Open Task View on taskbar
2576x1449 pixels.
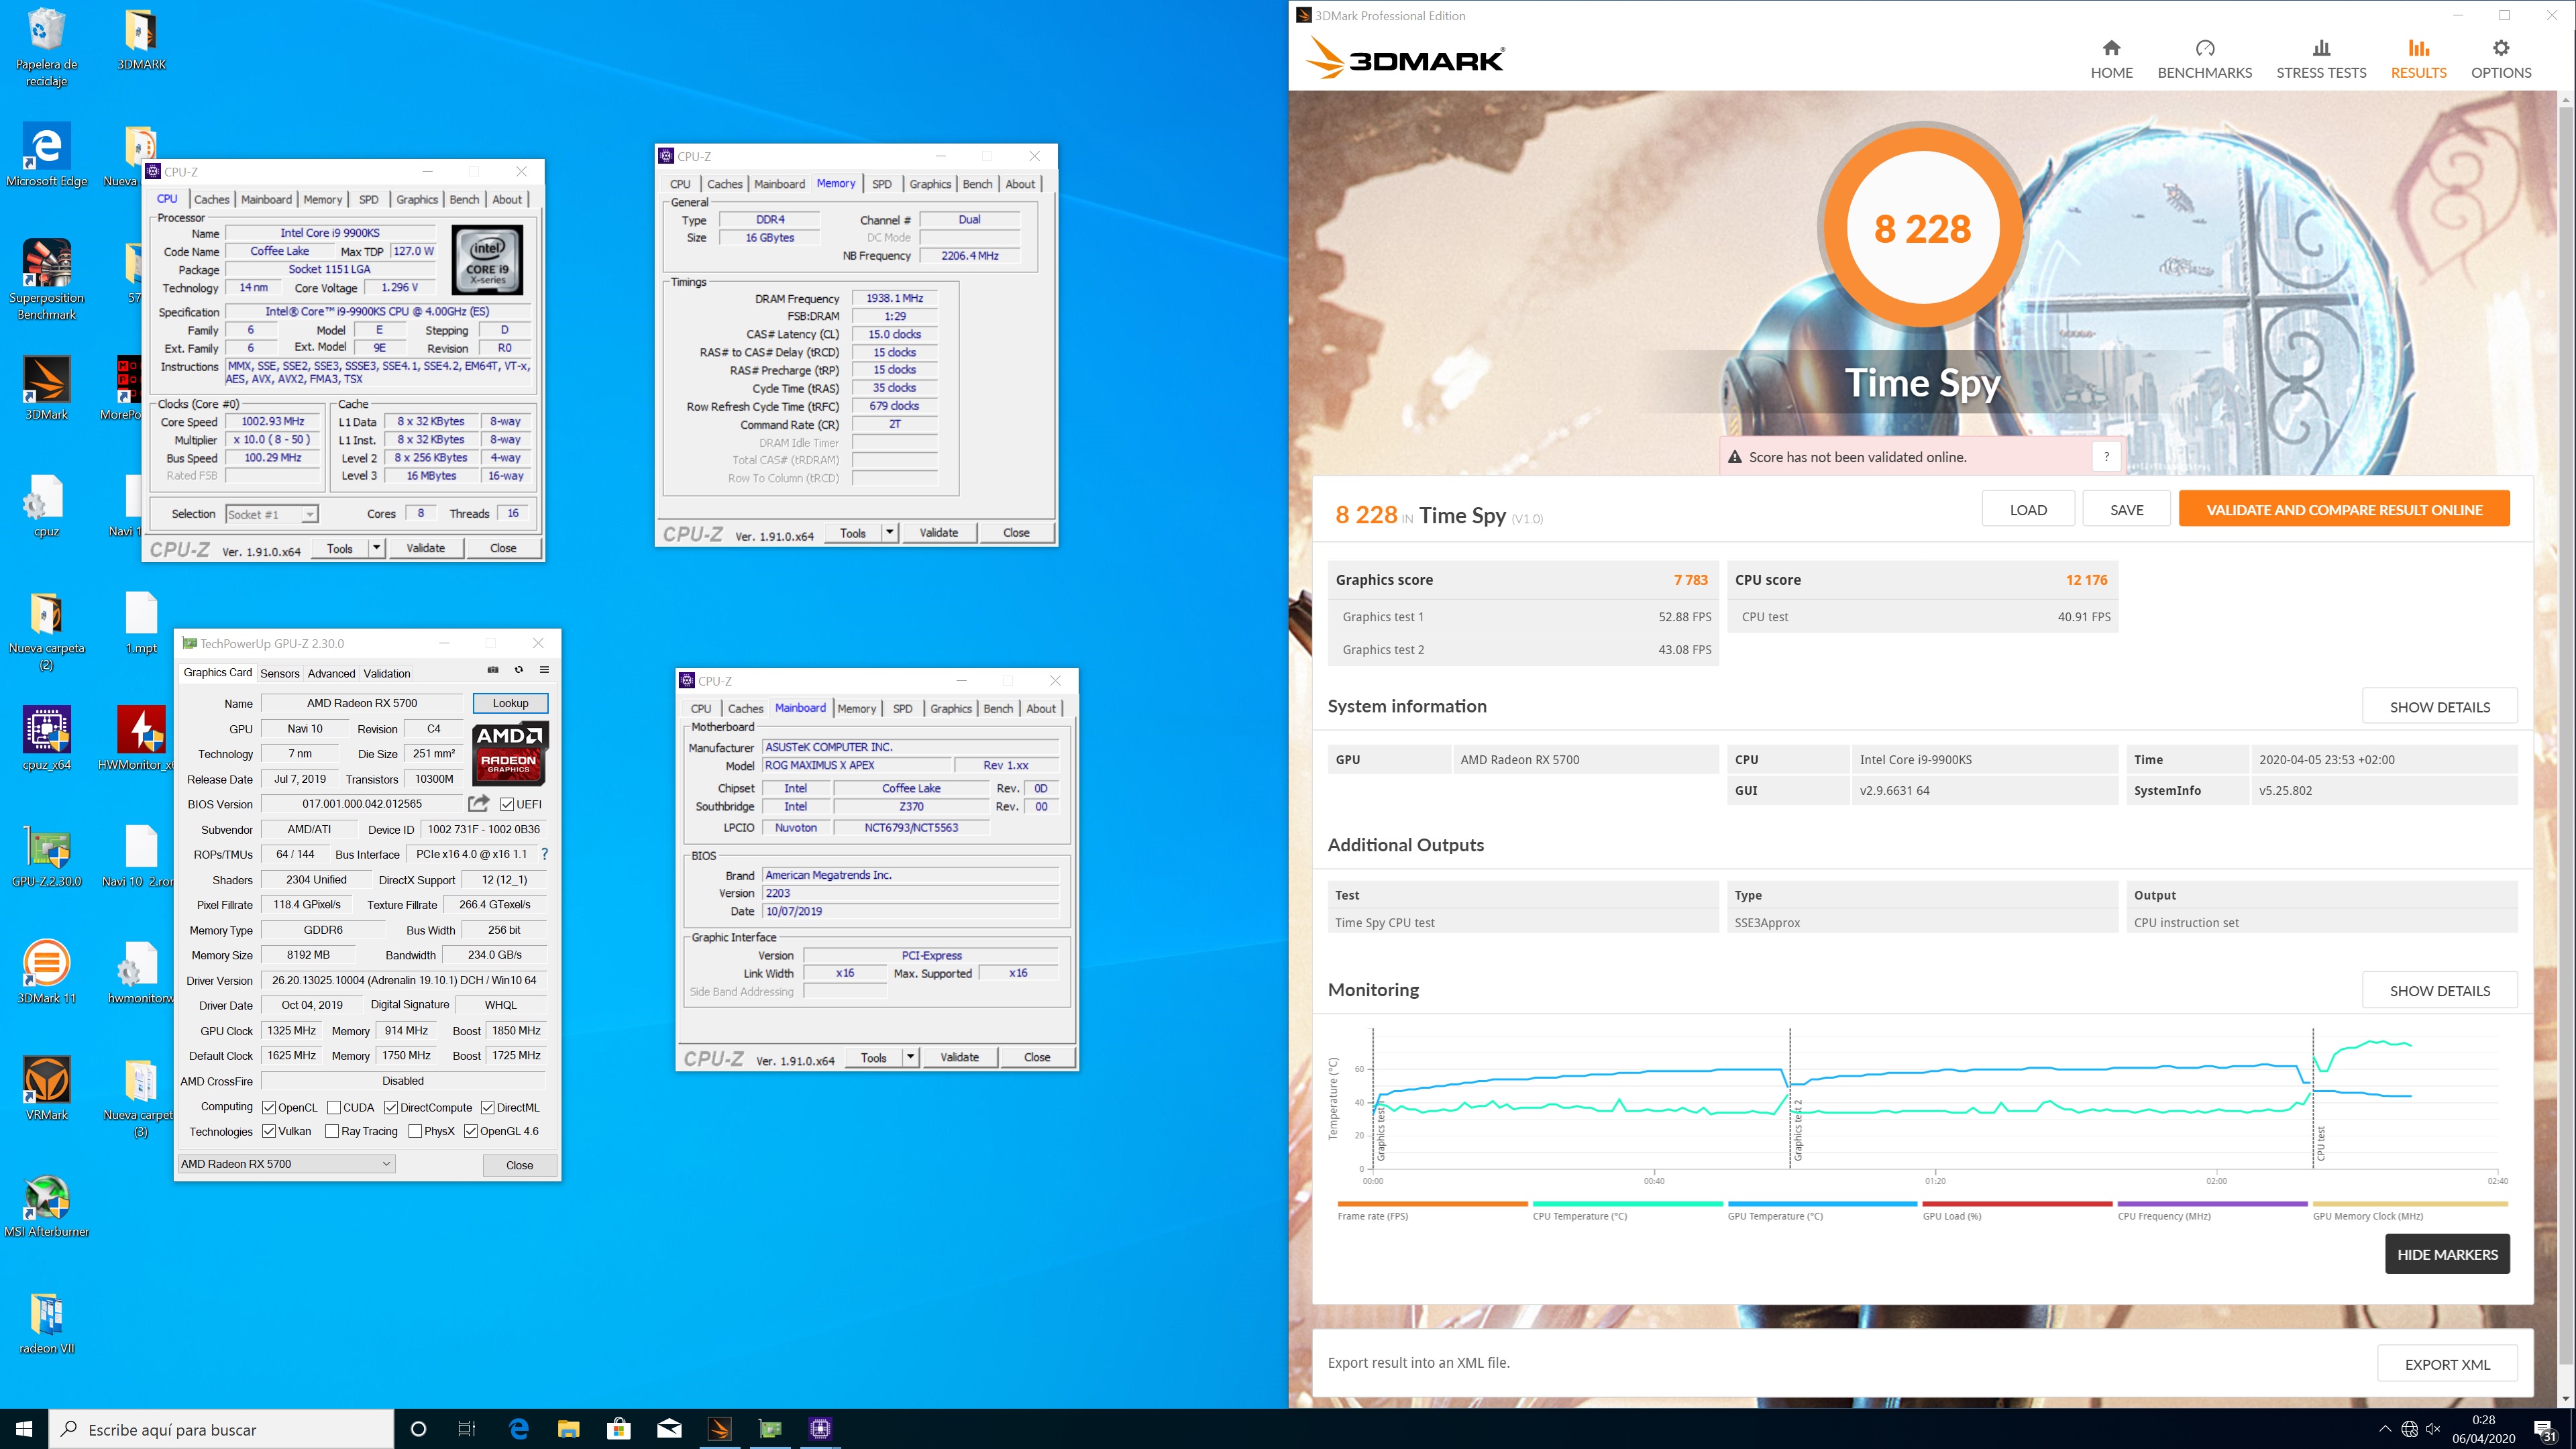(x=467, y=1429)
